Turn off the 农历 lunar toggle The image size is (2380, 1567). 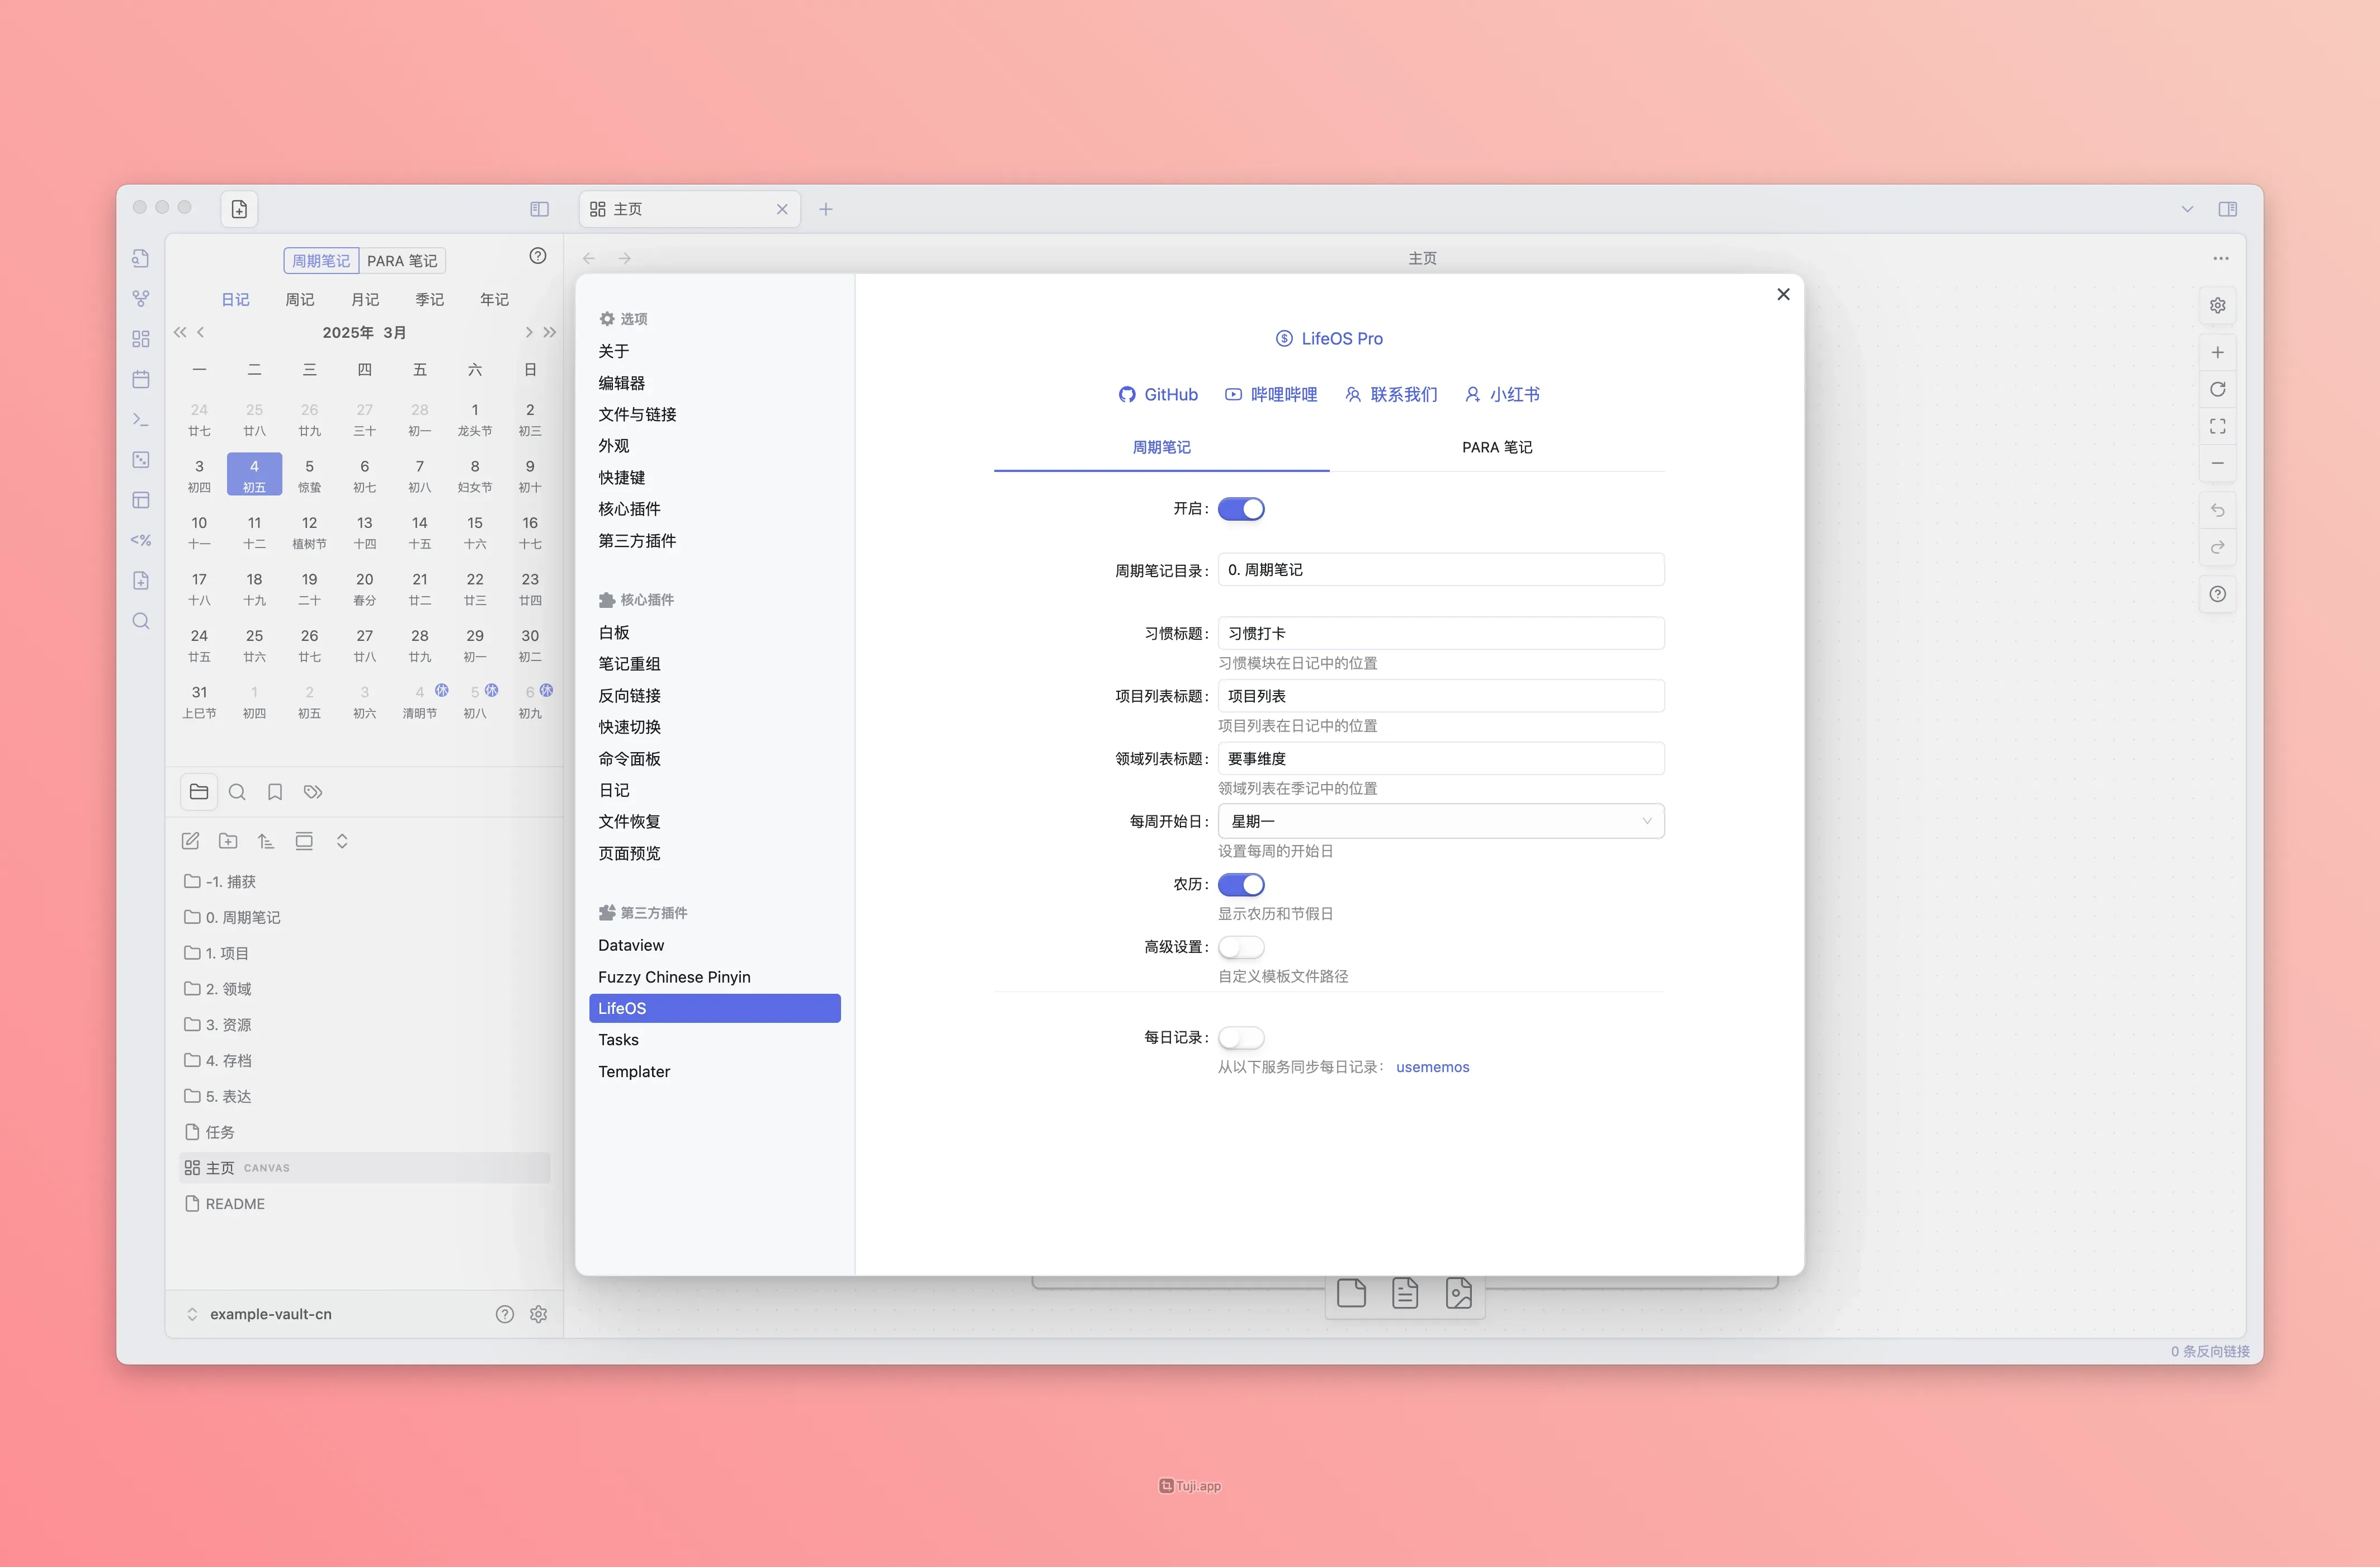point(1241,885)
